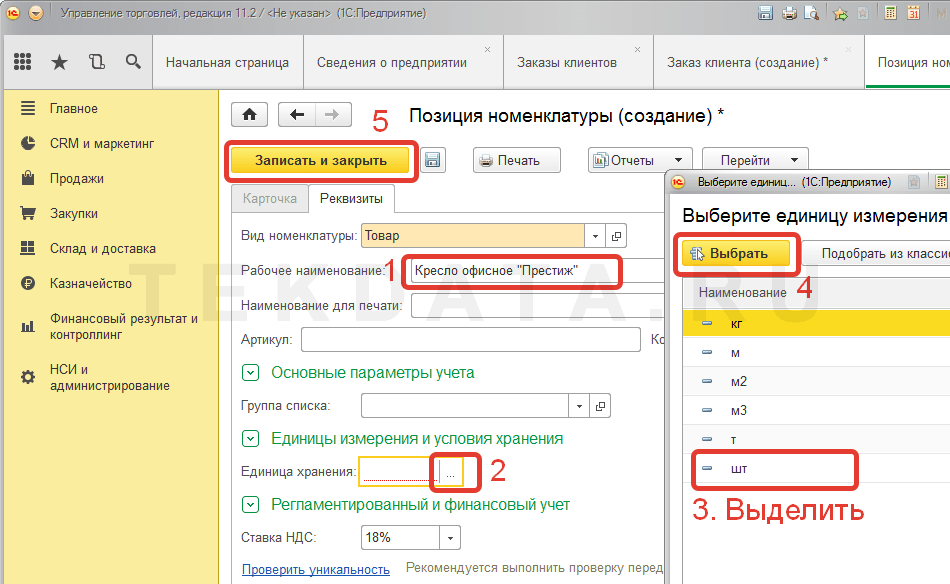Screen dimensions: 950x584
Task: Open CRM и маркетинг section
Action: [102, 144]
